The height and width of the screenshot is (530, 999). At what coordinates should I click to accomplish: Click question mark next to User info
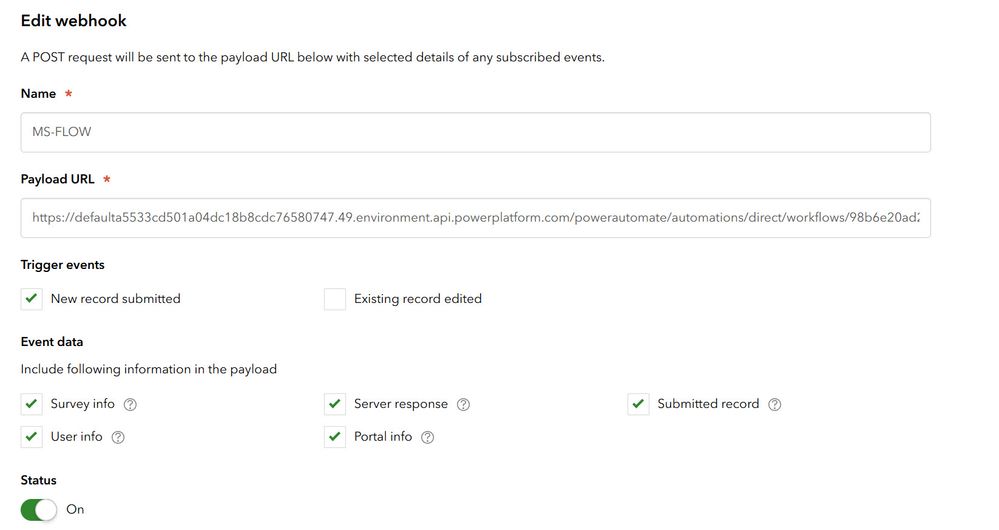coord(118,438)
